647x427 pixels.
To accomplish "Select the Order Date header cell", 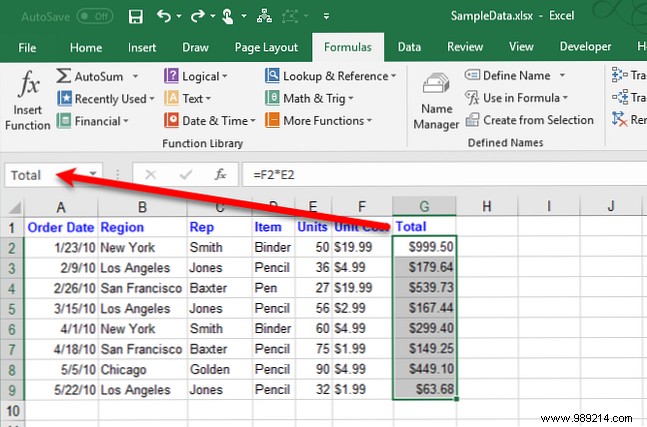I will click(61, 227).
